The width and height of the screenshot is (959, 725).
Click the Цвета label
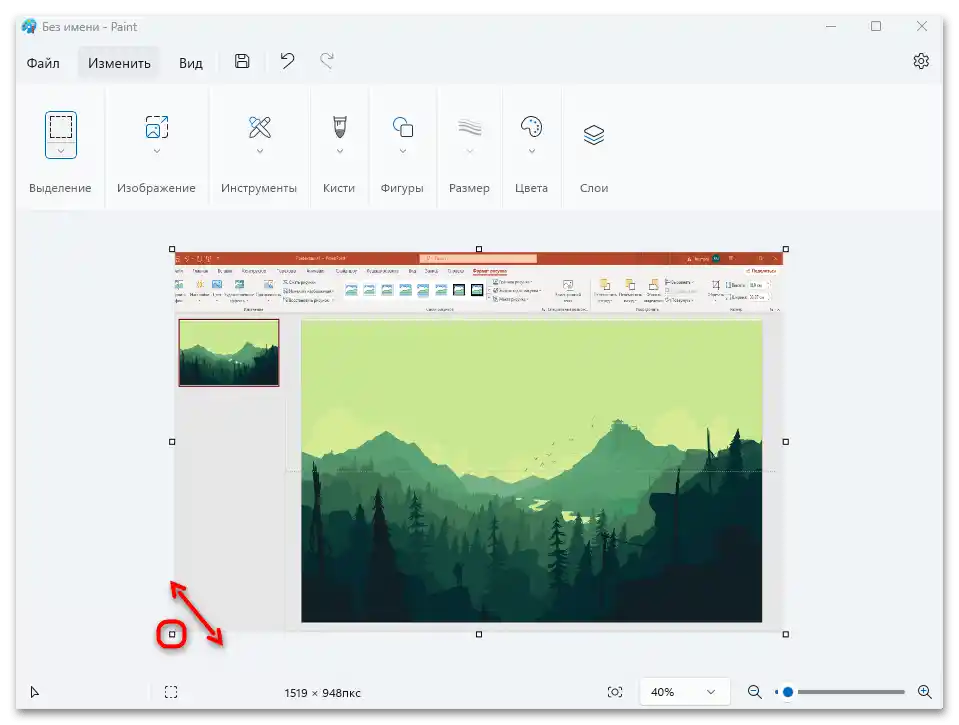point(531,188)
